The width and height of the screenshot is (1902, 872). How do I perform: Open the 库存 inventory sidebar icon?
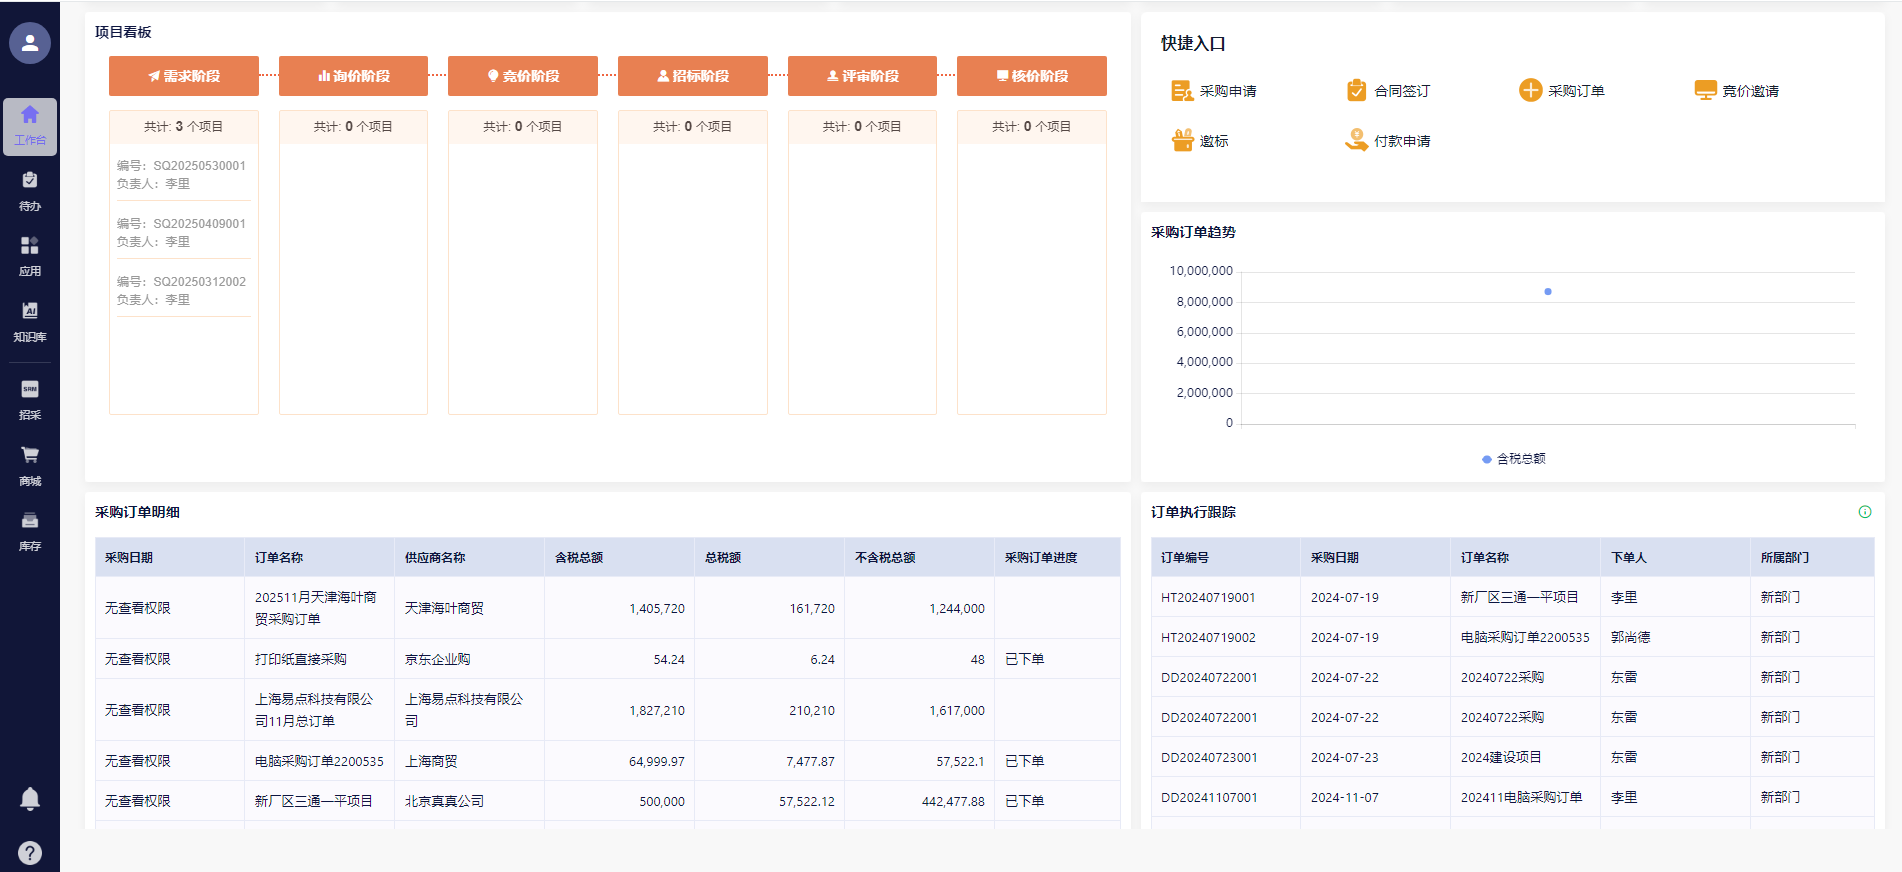(30, 531)
